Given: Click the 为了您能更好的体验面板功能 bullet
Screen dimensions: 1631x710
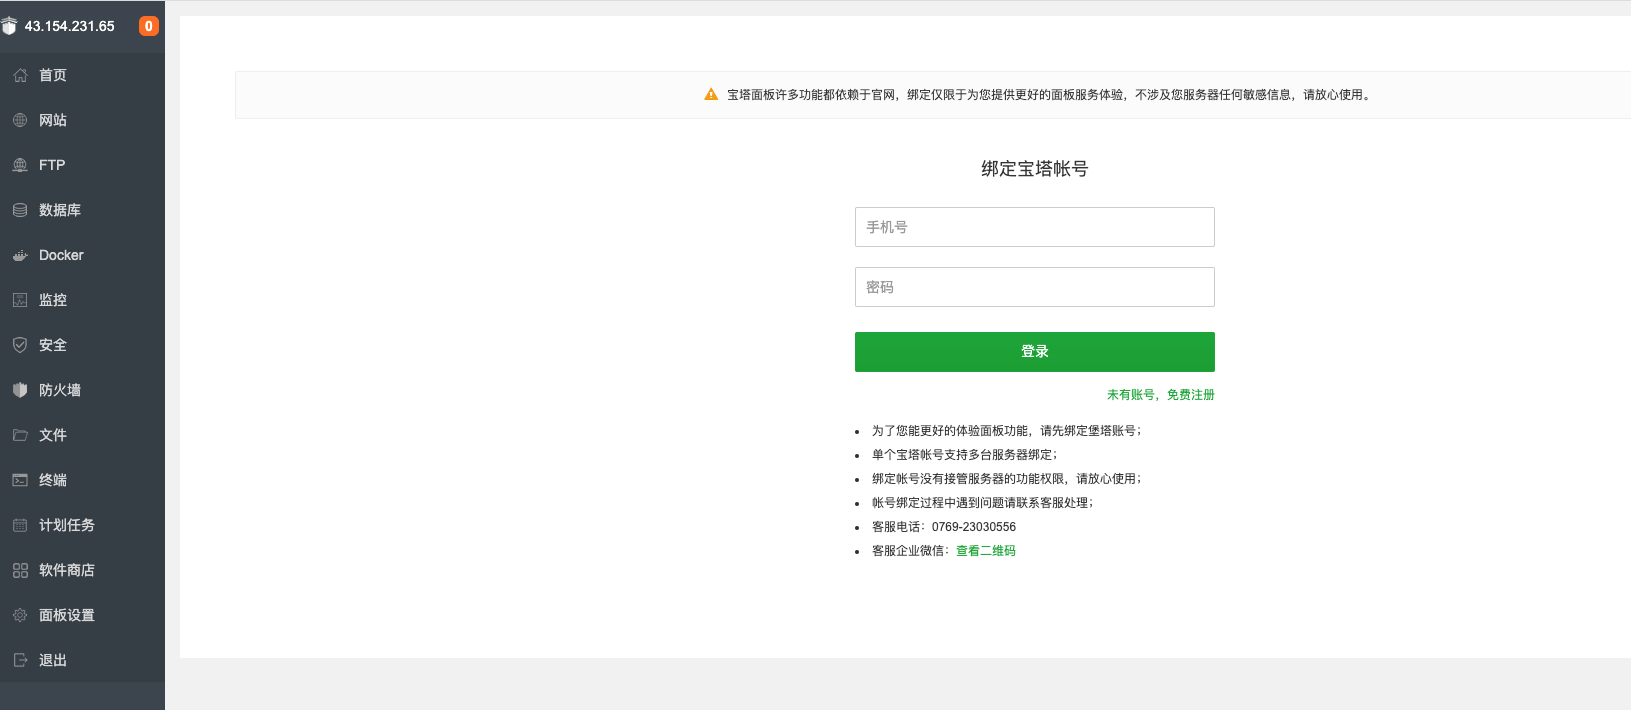Looking at the screenshot, I should pos(1007,431).
